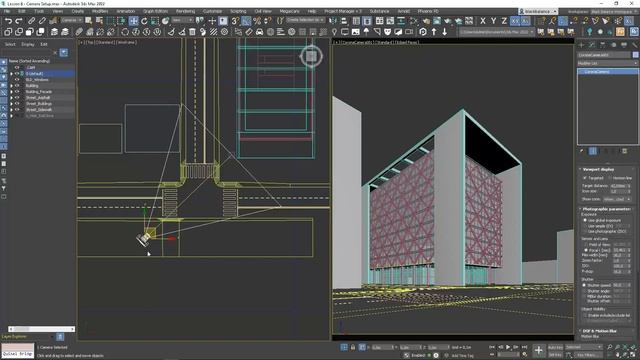Screen dimensions: 640x360
Task: Open the Customize menu
Action: (212, 11)
